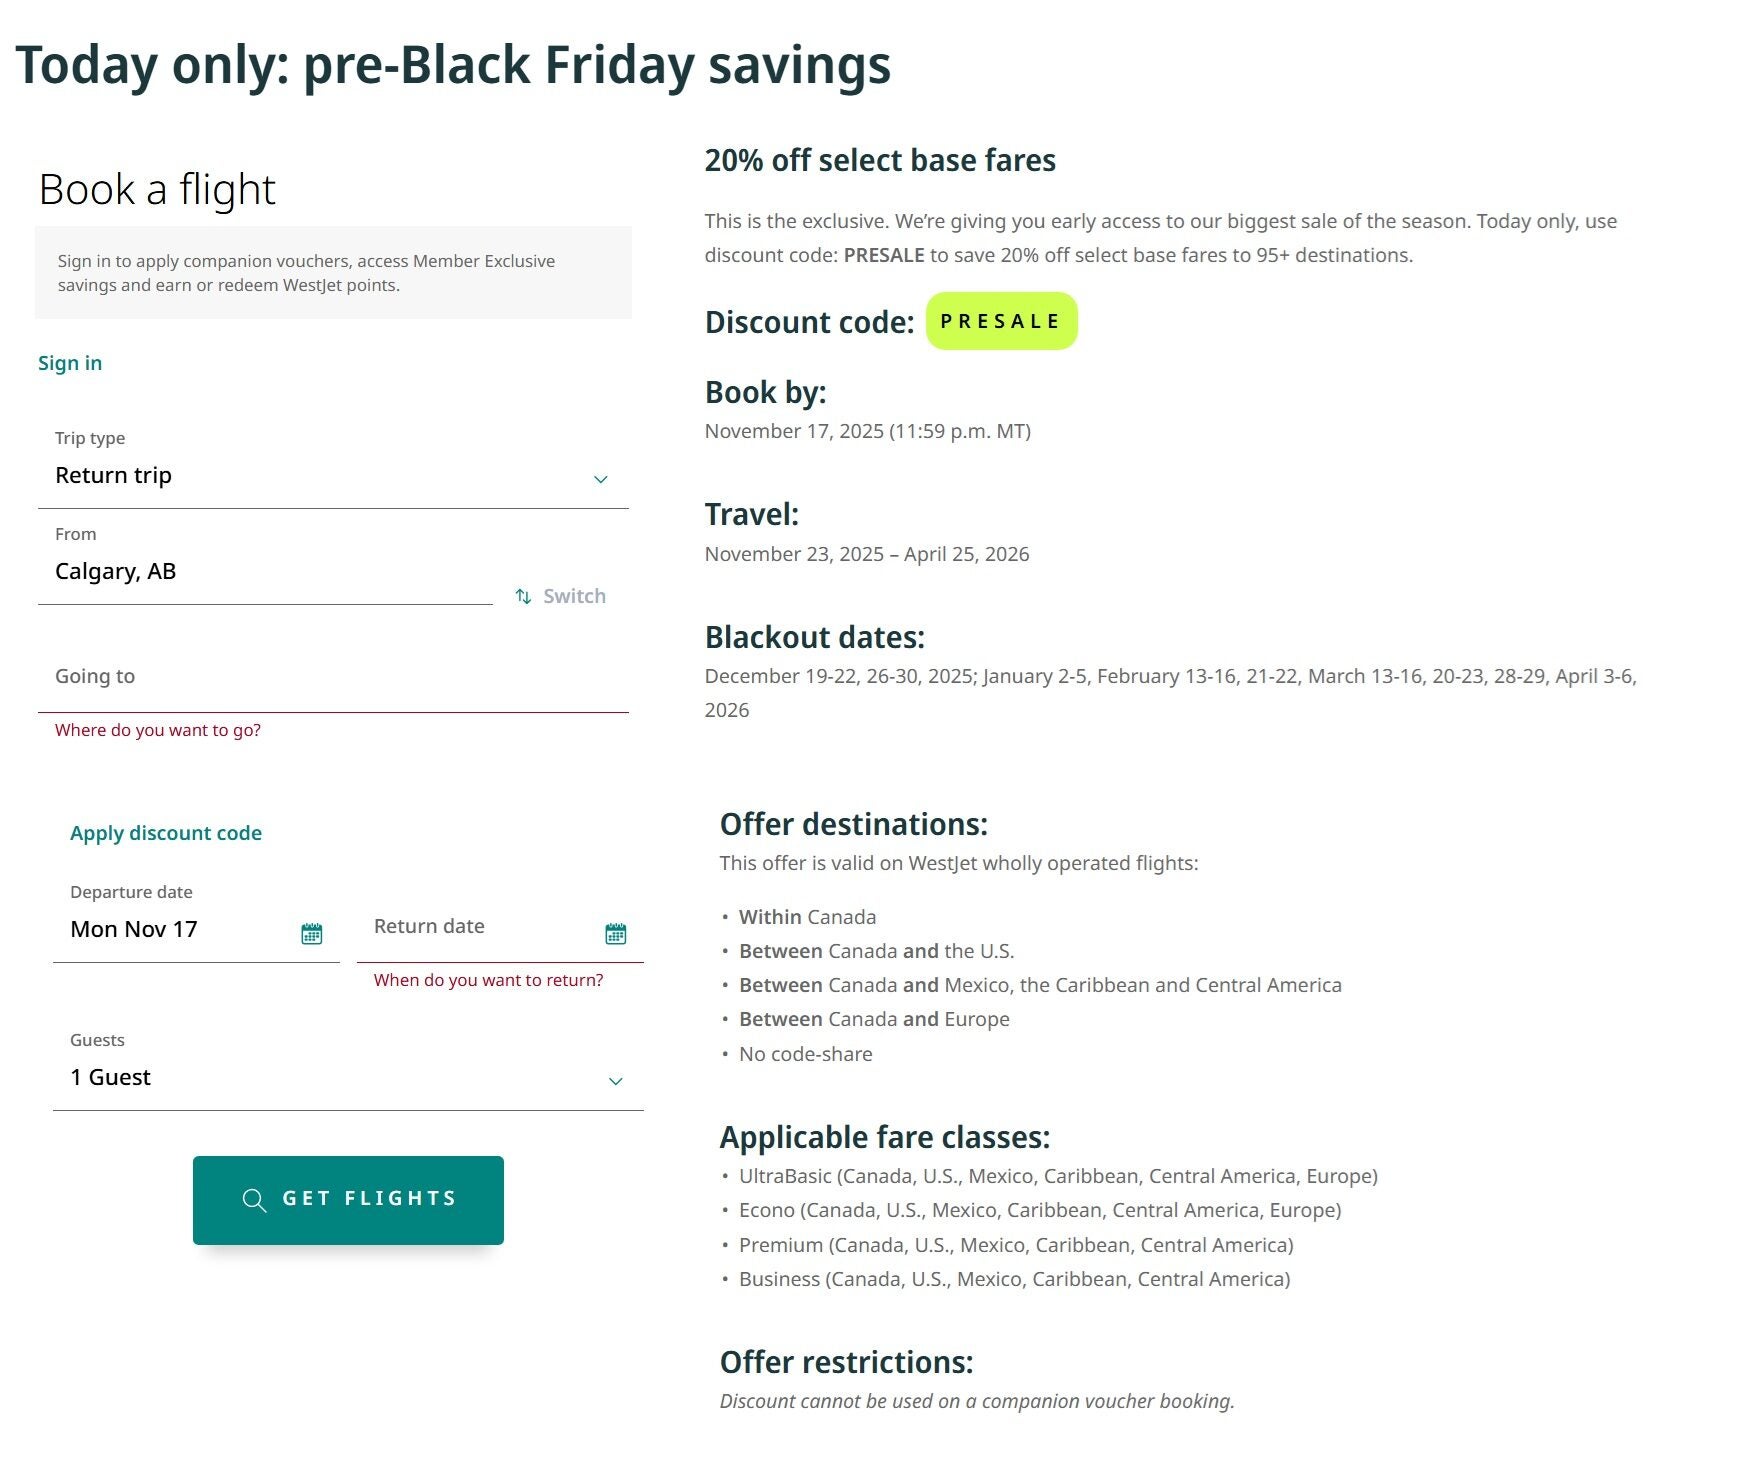Open the Return trip dropdown
The width and height of the screenshot is (1739, 1462).
(x=300, y=476)
